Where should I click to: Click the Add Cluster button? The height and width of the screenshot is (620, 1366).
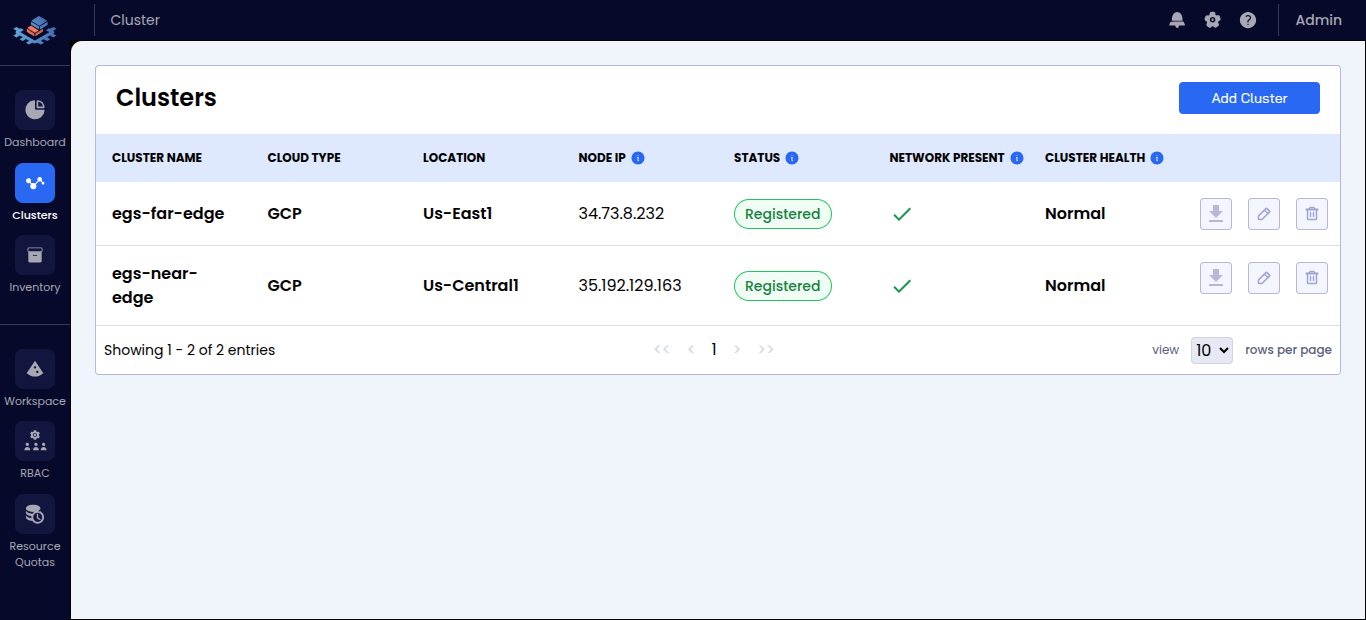[x=1249, y=98]
